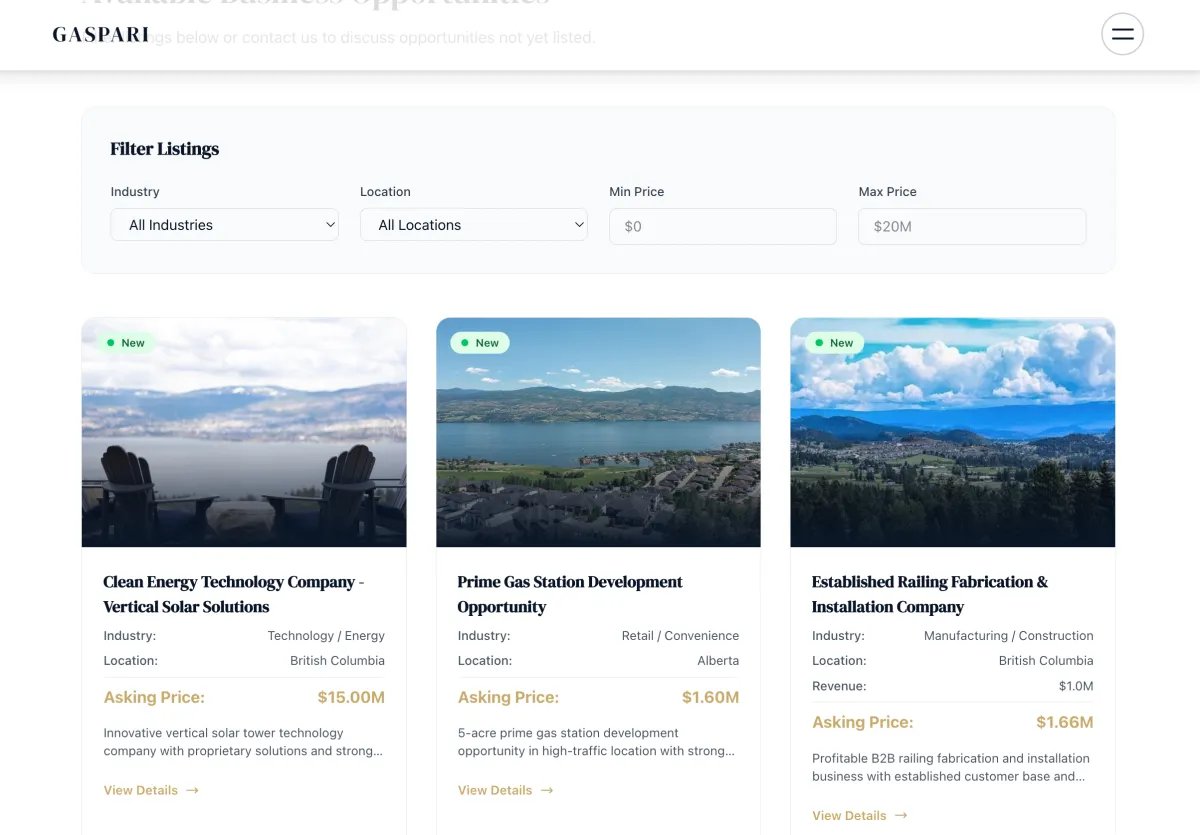Image resolution: width=1200 pixels, height=835 pixels.
Task: Expand the All Industries dropdown
Action: [x=224, y=225]
